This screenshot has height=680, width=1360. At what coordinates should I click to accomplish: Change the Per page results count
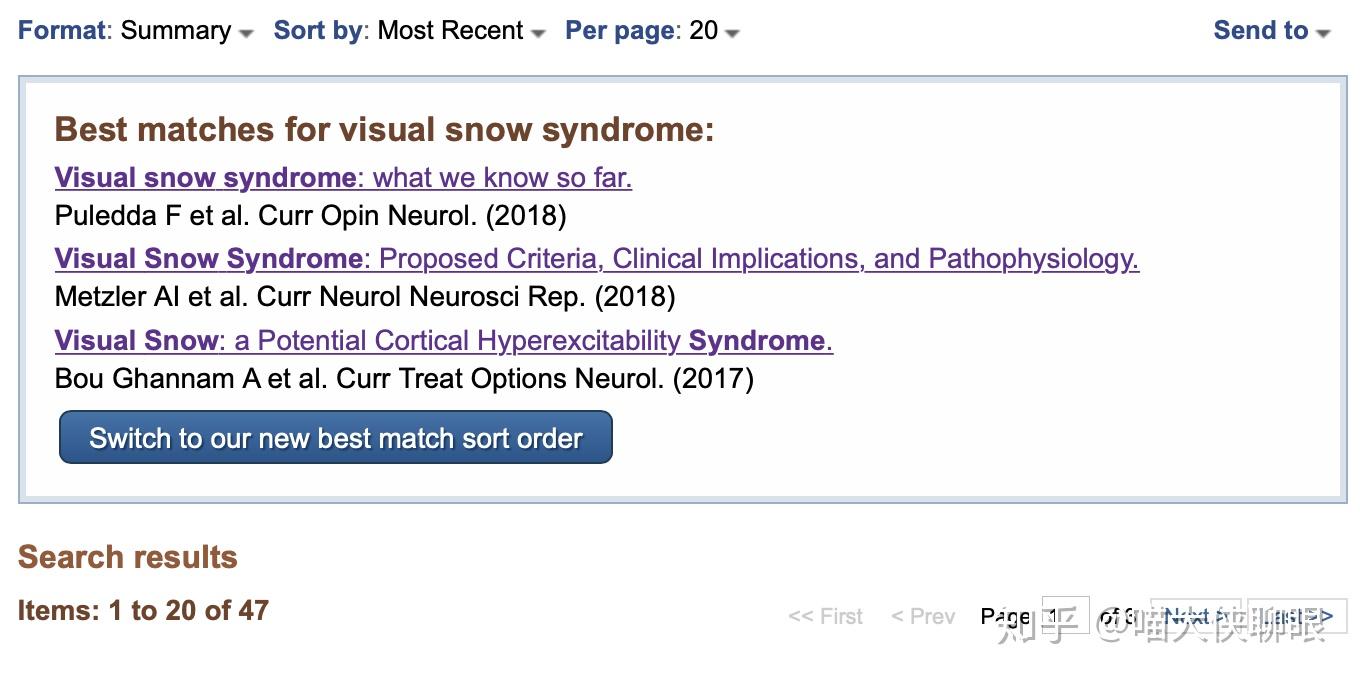pyautogui.click(x=620, y=31)
